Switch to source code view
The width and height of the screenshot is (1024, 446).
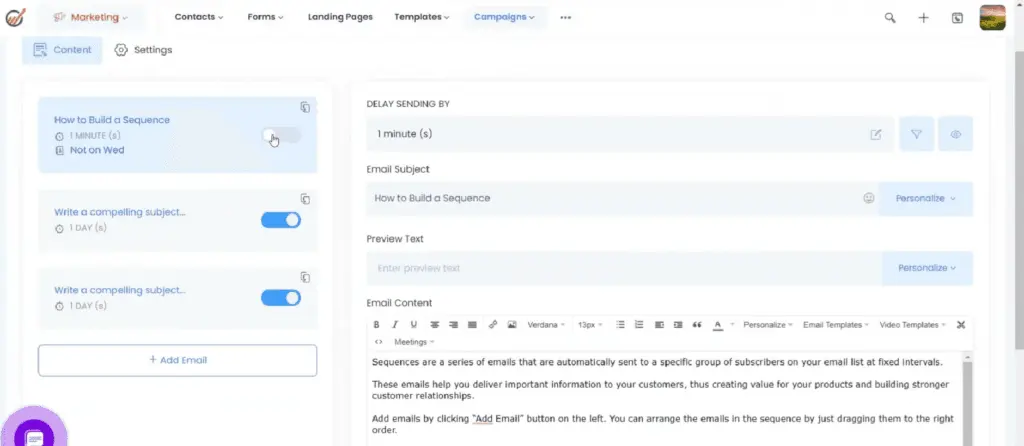point(378,342)
